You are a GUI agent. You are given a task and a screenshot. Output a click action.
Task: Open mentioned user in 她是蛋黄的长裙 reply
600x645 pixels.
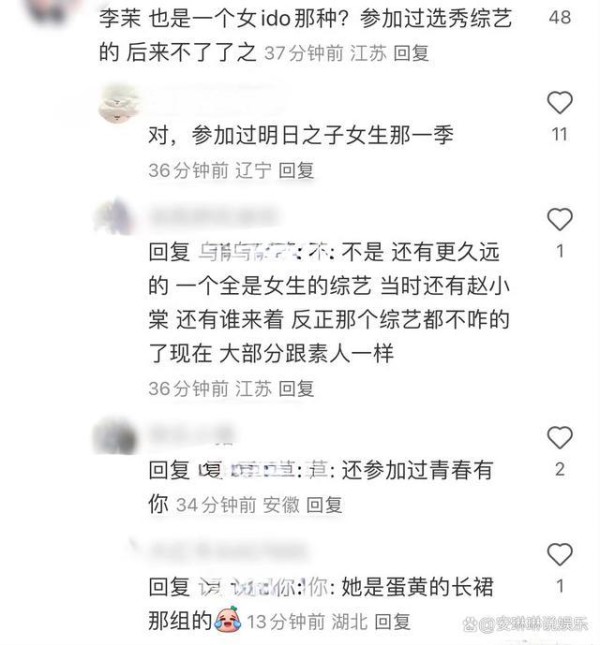(263, 587)
